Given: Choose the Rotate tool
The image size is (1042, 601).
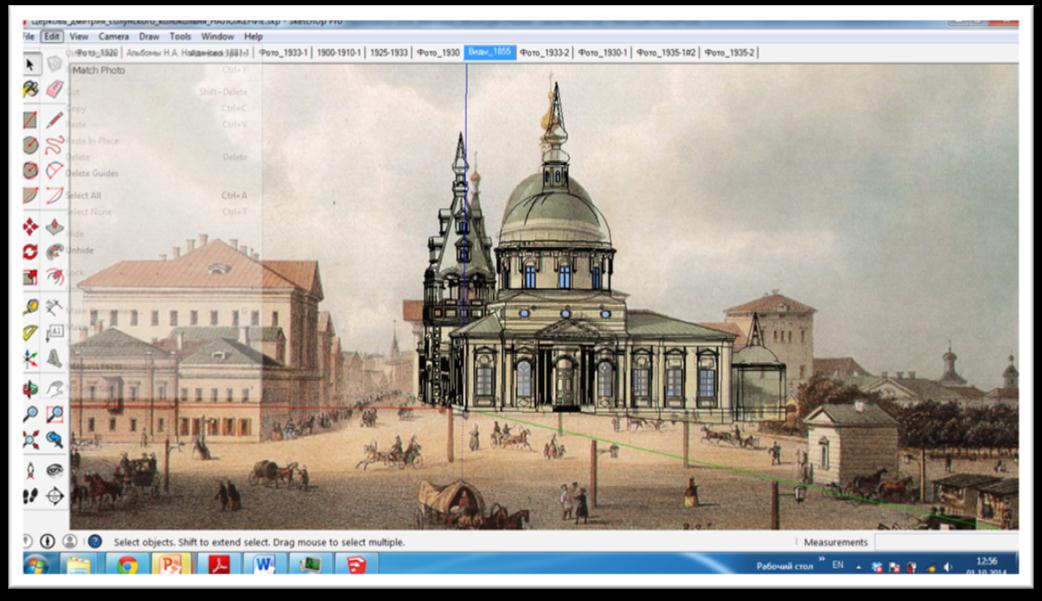Looking at the screenshot, I should 31,252.
